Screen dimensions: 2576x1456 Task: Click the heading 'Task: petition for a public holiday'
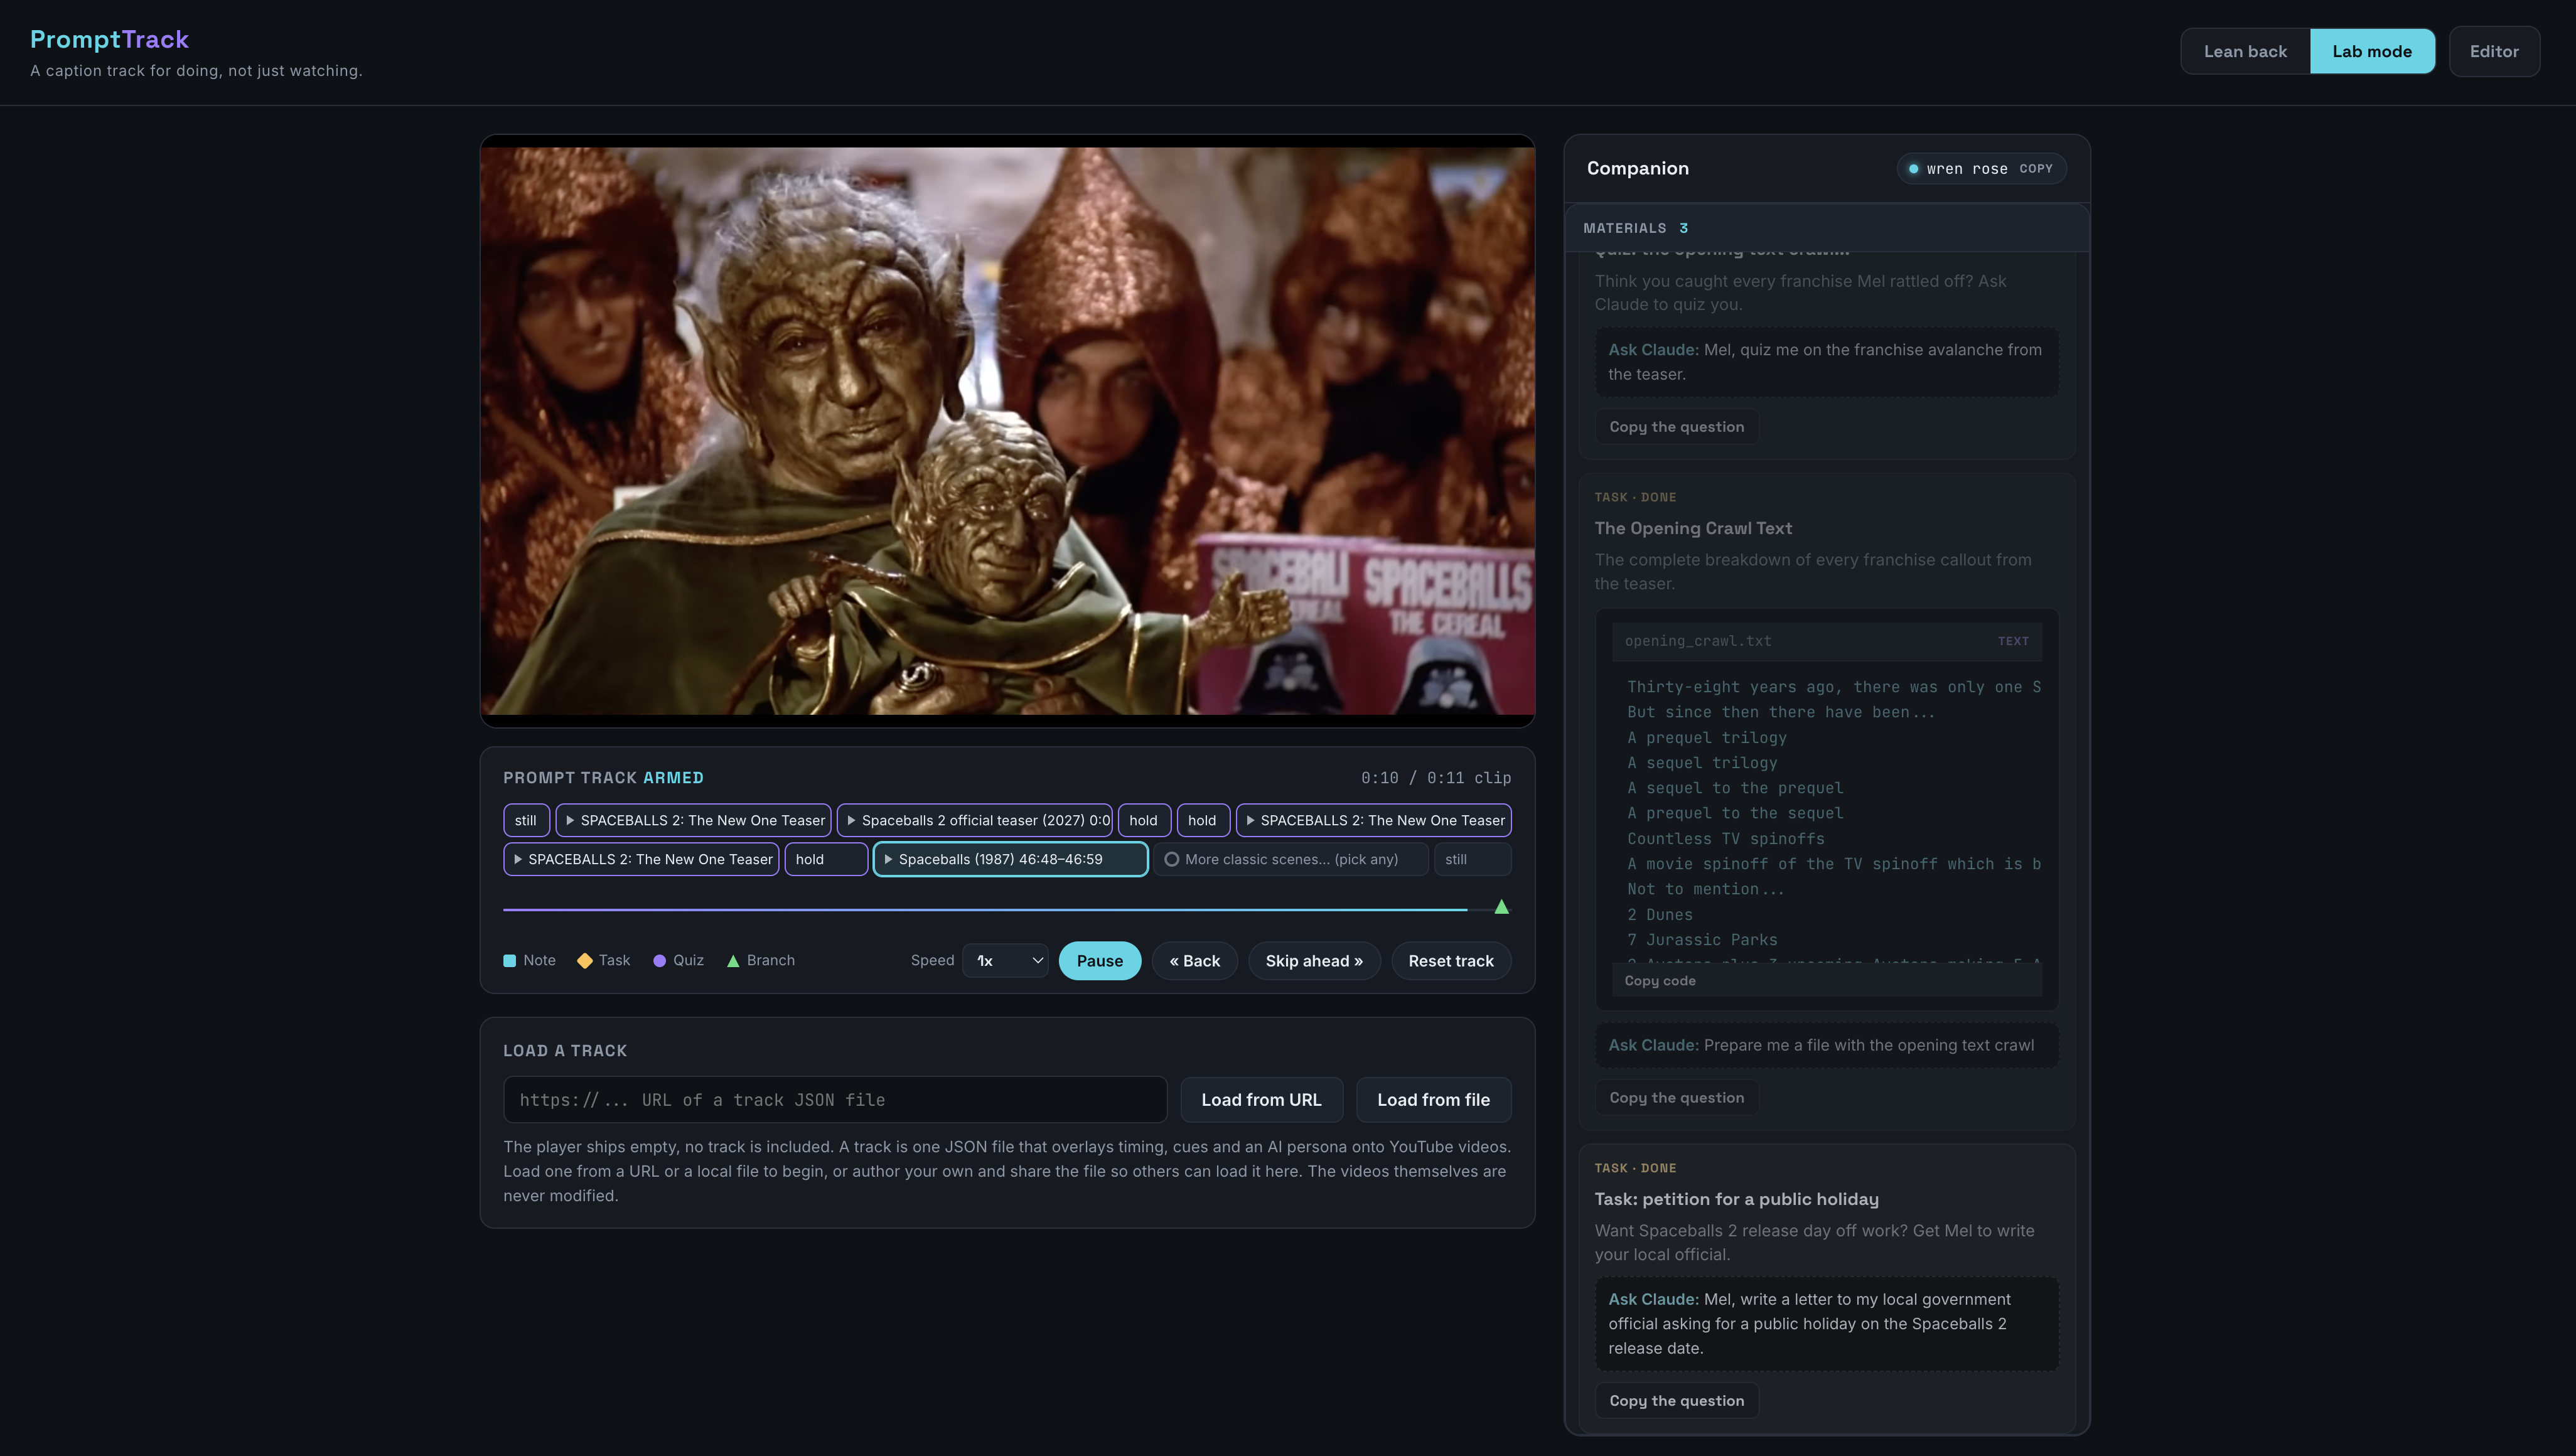pyautogui.click(x=1736, y=1199)
